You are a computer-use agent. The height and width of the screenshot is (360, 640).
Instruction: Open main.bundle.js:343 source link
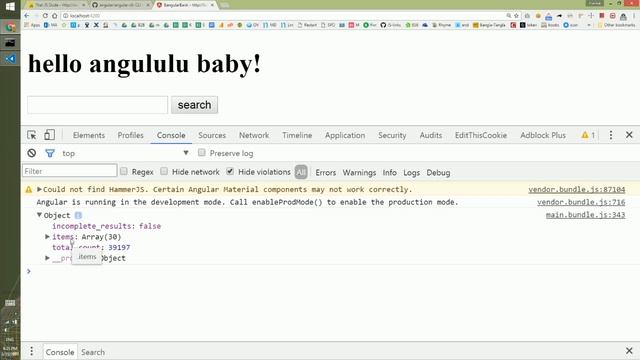coord(585,215)
